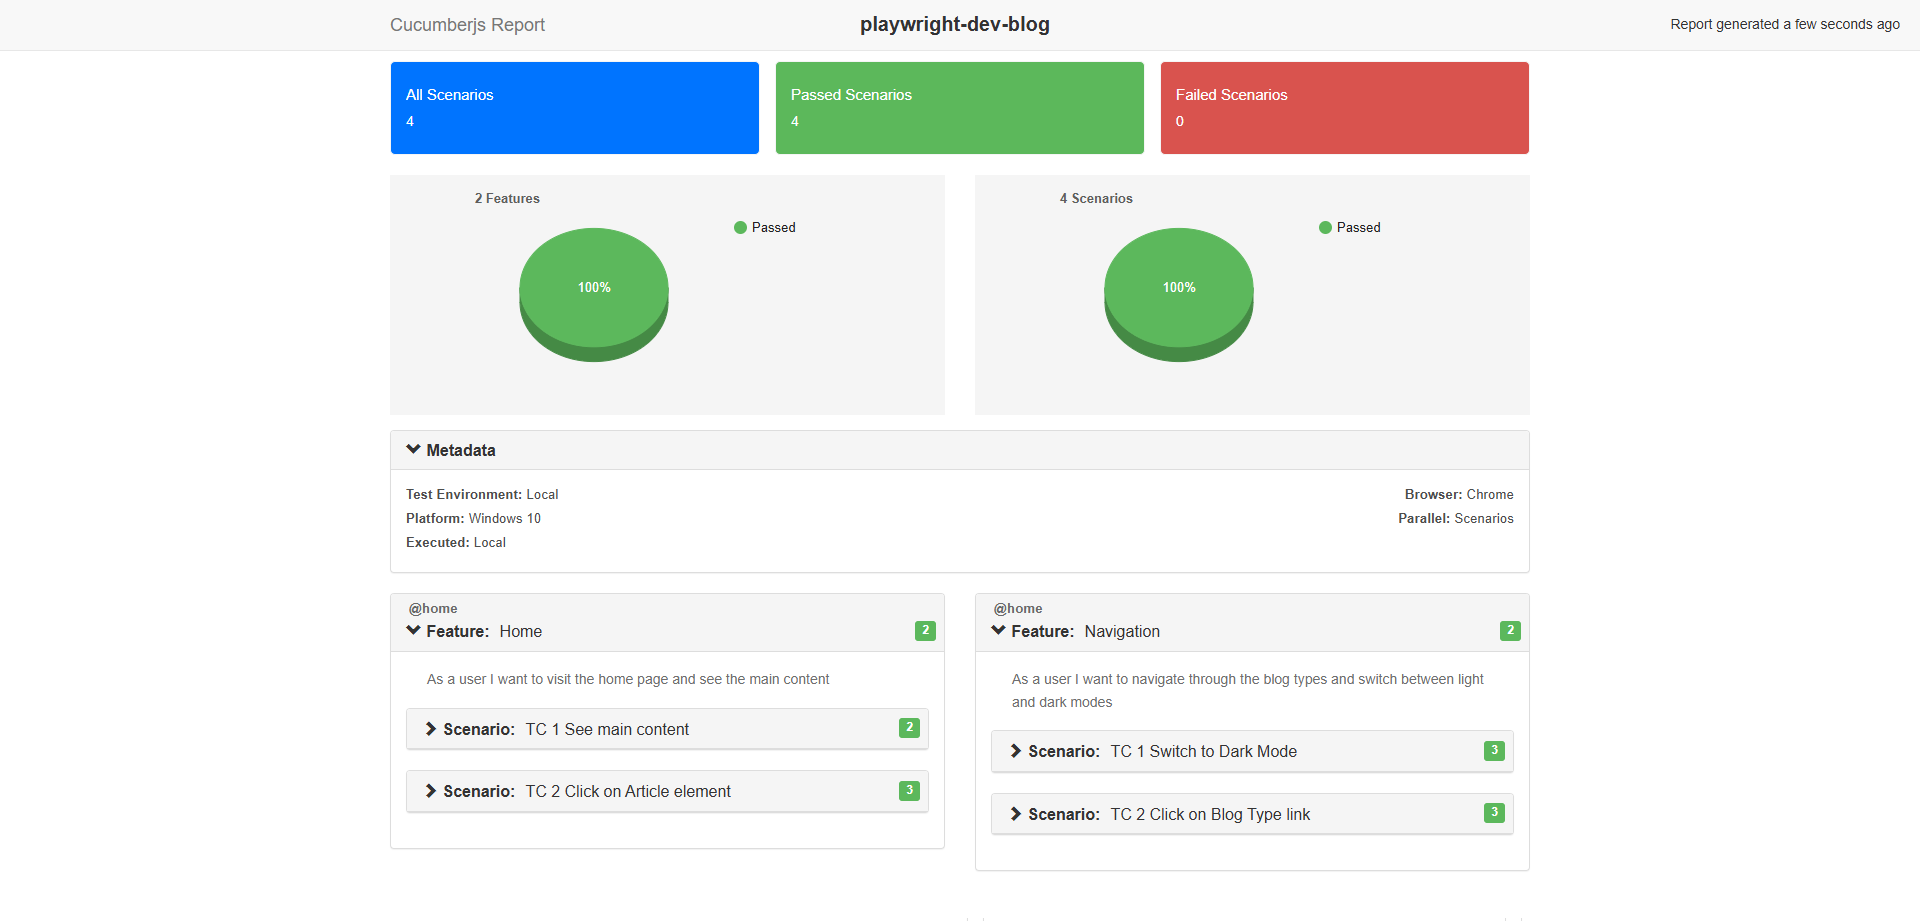
Task: Collapse the Metadata section
Action: 413,448
